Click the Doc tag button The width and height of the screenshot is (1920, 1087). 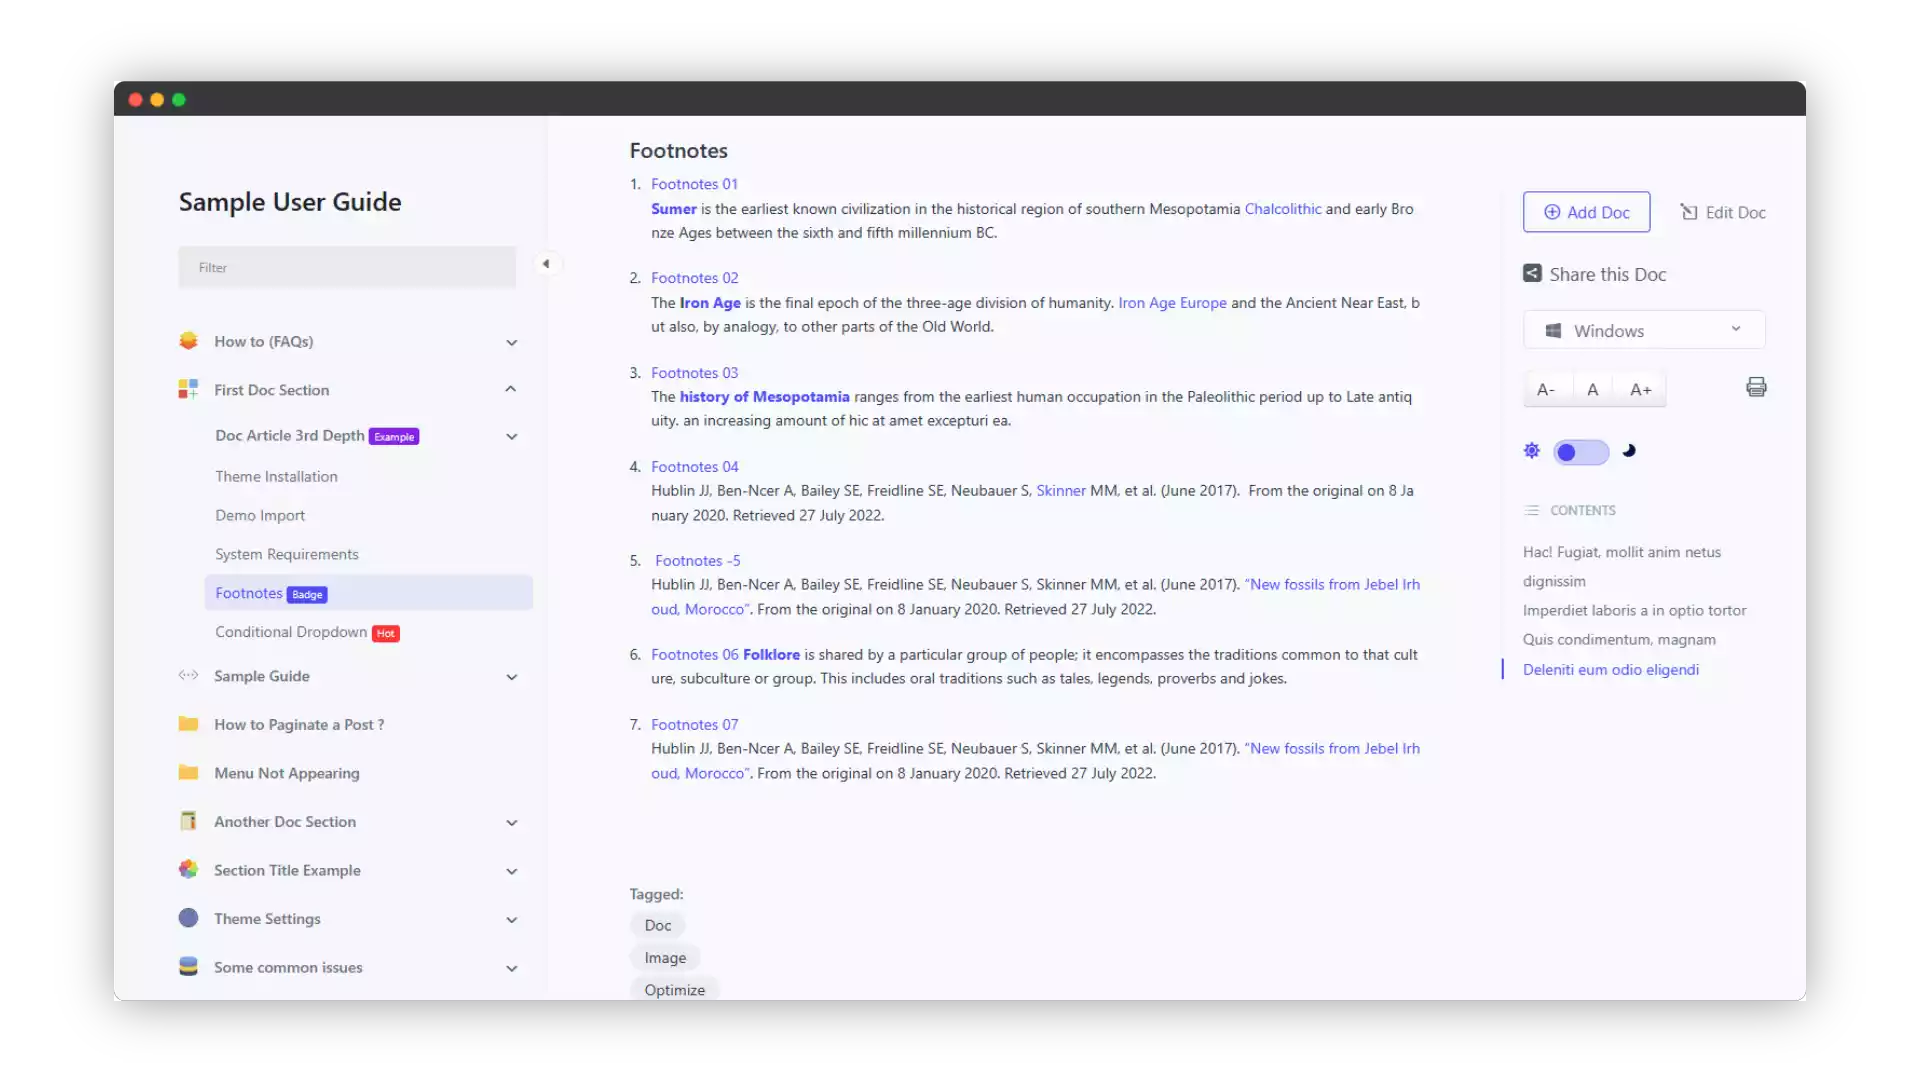point(657,925)
